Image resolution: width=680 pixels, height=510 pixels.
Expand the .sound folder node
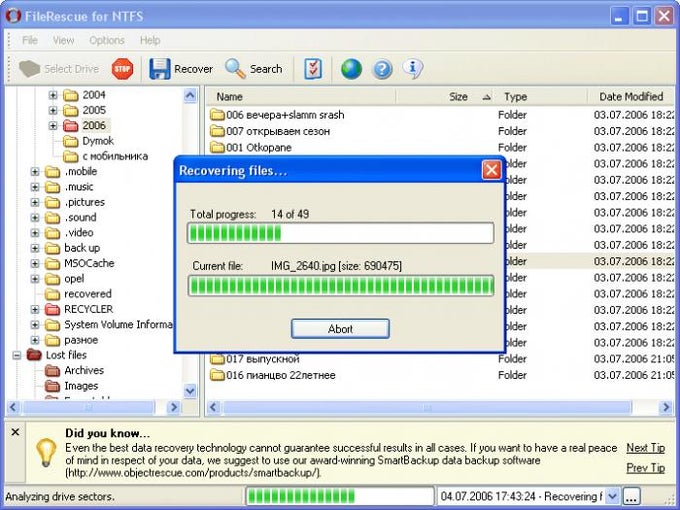35,218
